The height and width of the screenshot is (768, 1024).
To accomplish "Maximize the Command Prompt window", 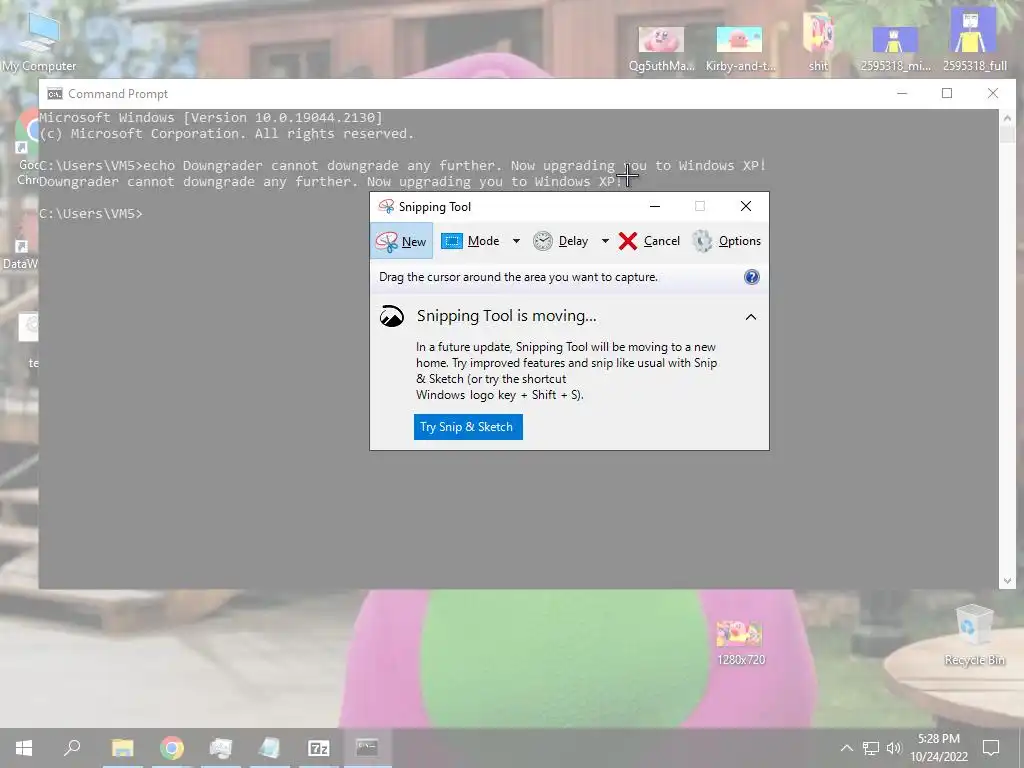I will pyautogui.click(x=947, y=93).
